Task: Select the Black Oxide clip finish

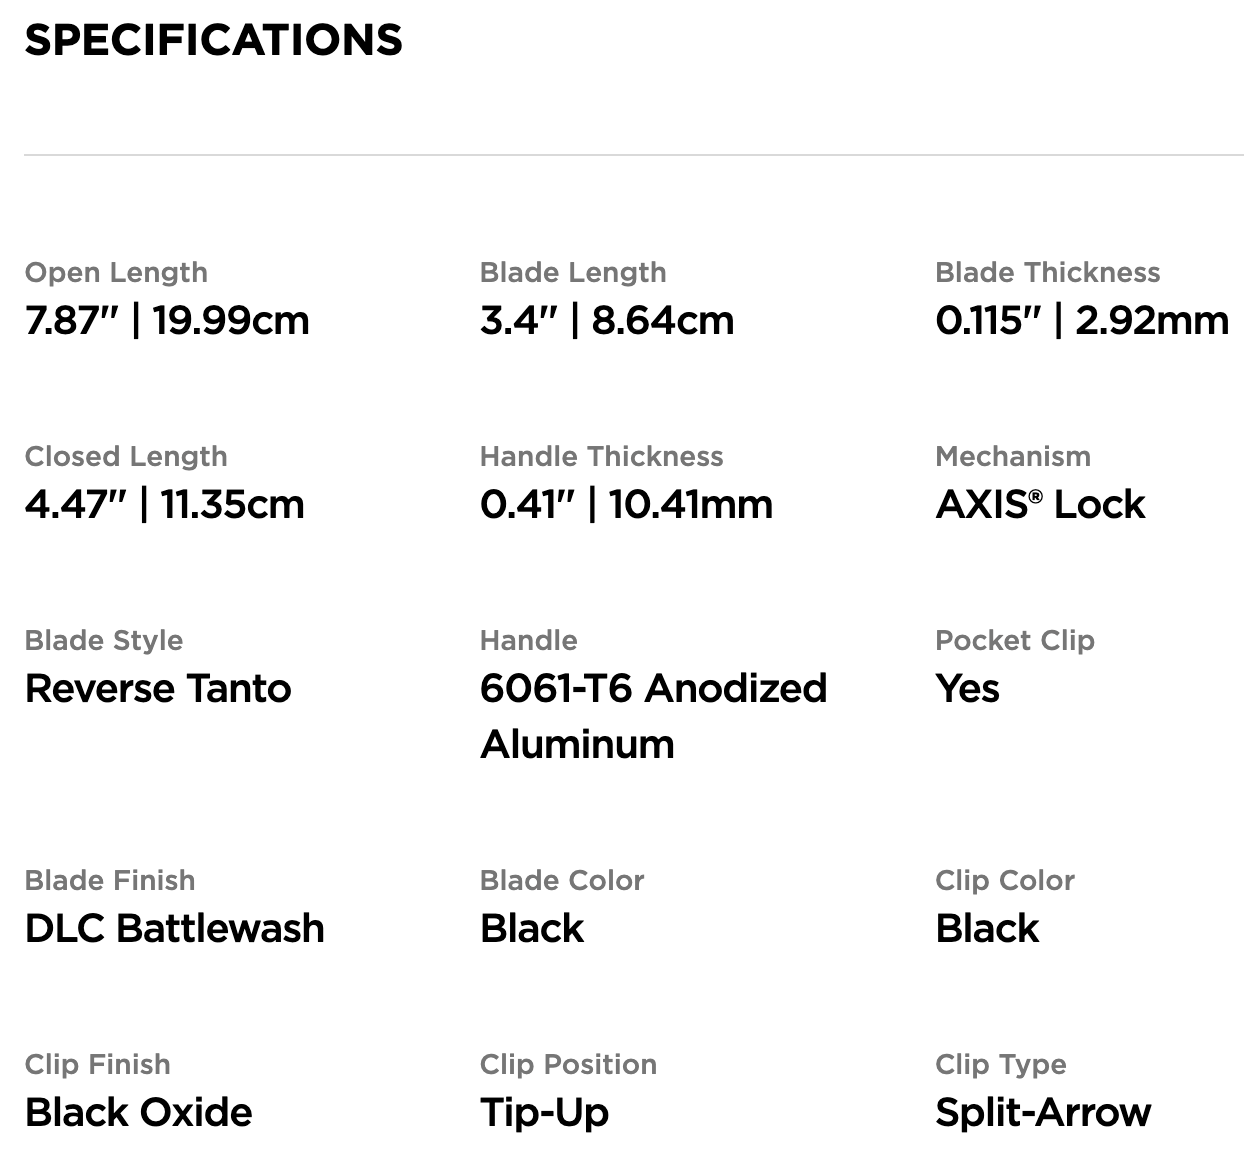Action: (x=138, y=1113)
